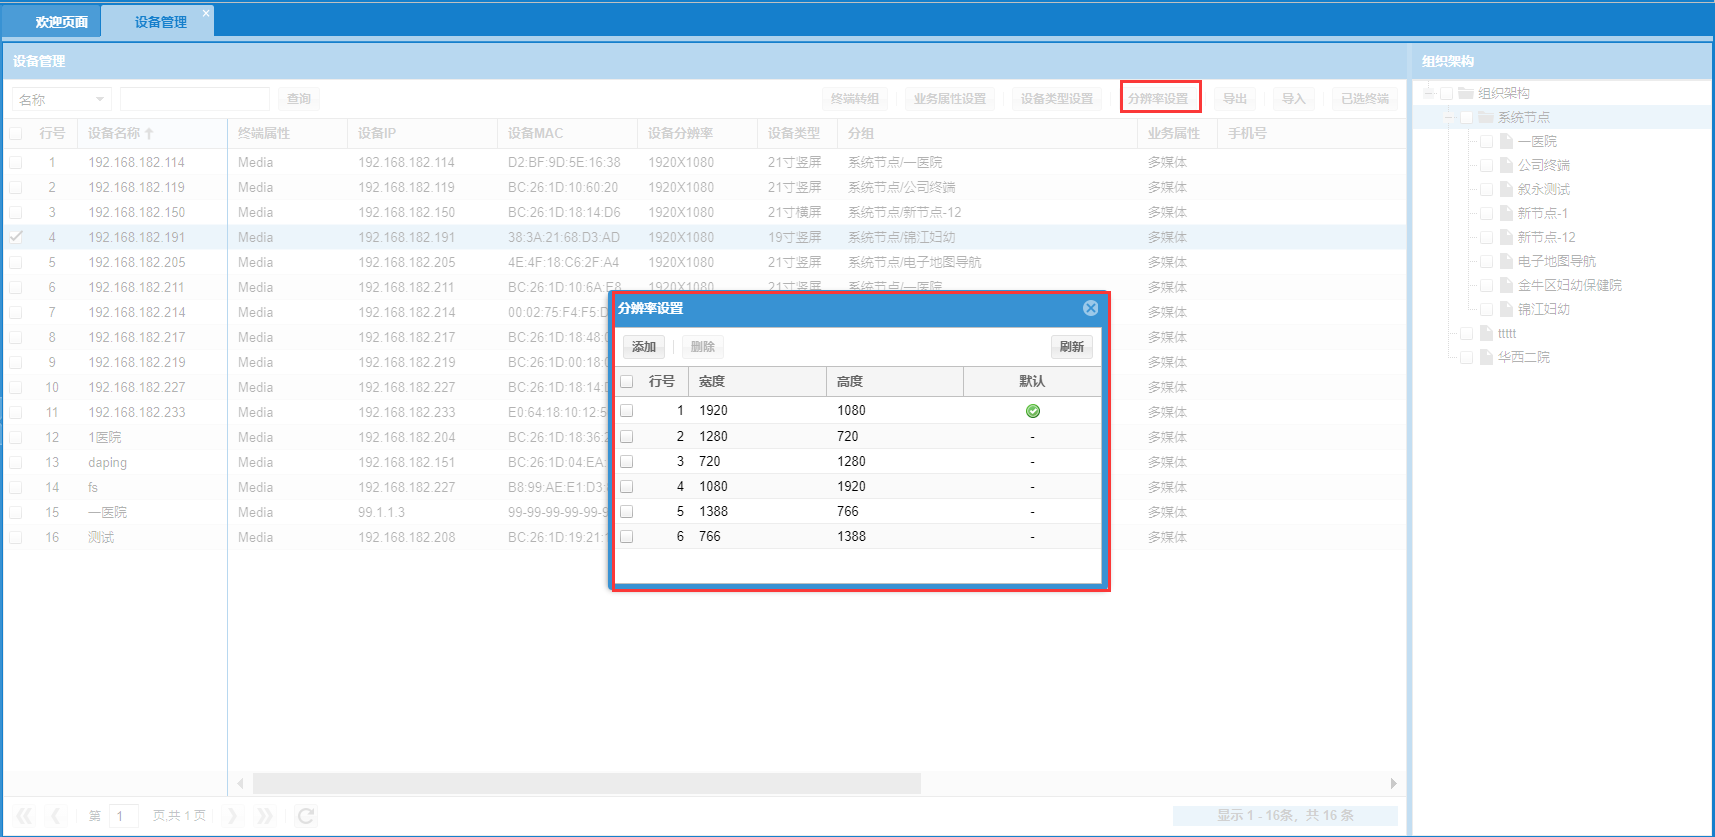Click the 刷新 button in the resolution dialog

(x=1072, y=347)
